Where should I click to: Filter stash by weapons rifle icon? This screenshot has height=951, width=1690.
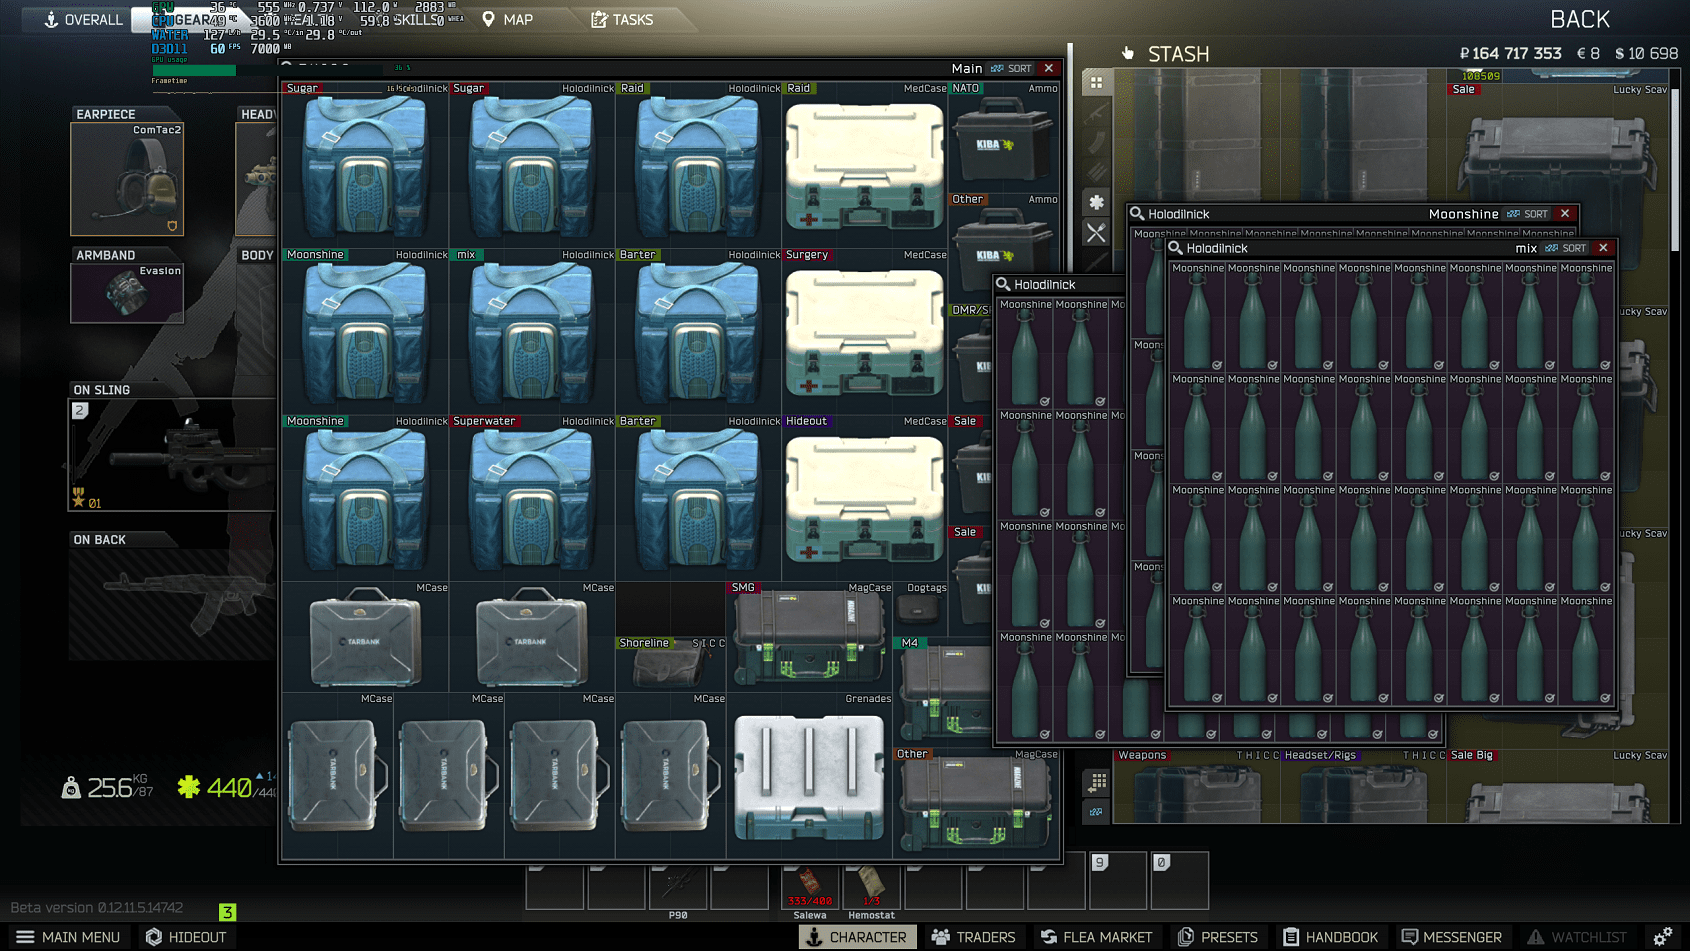(1096, 113)
